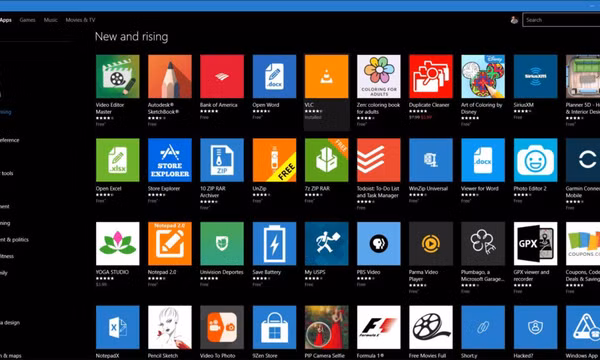Click the Formula 1 app icon
Image resolution: width=600 pixels, height=360 pixels.
(x=378, y=327)
